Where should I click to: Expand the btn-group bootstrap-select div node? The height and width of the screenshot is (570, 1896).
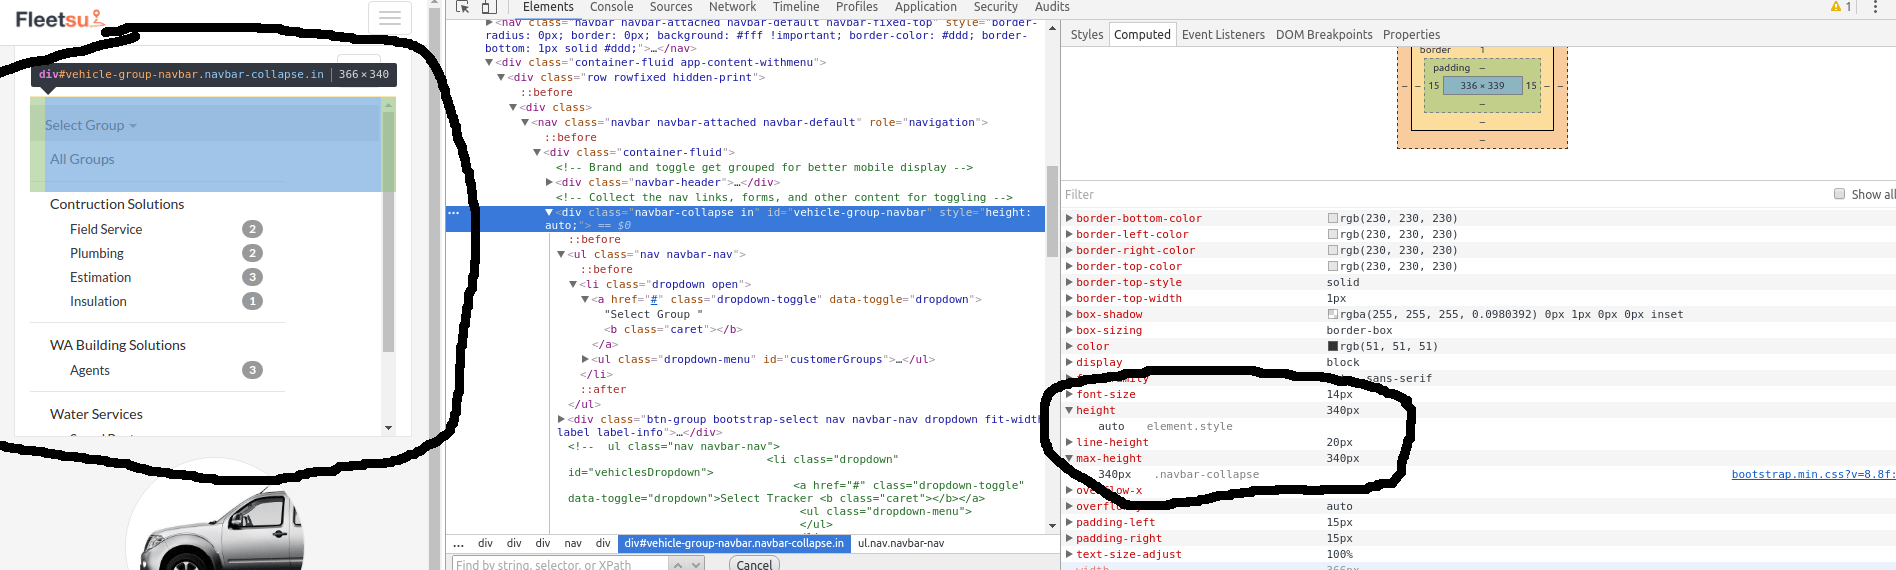tap(561, 419)
